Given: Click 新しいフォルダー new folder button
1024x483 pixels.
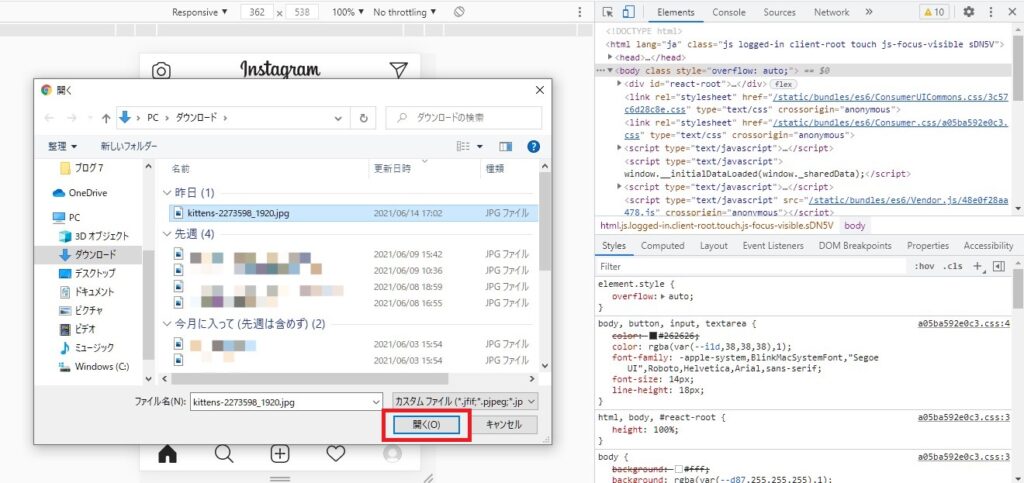Looking at the screenshot, I should tap(129, 147).
